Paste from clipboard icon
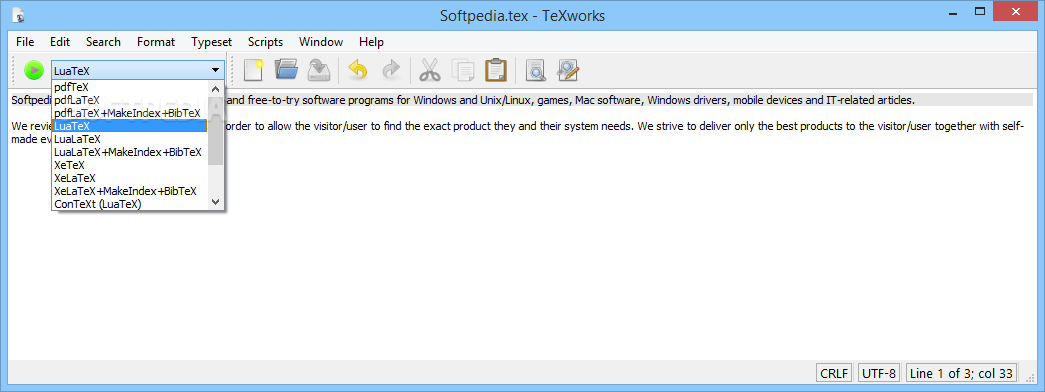 [x=496, y=70]
